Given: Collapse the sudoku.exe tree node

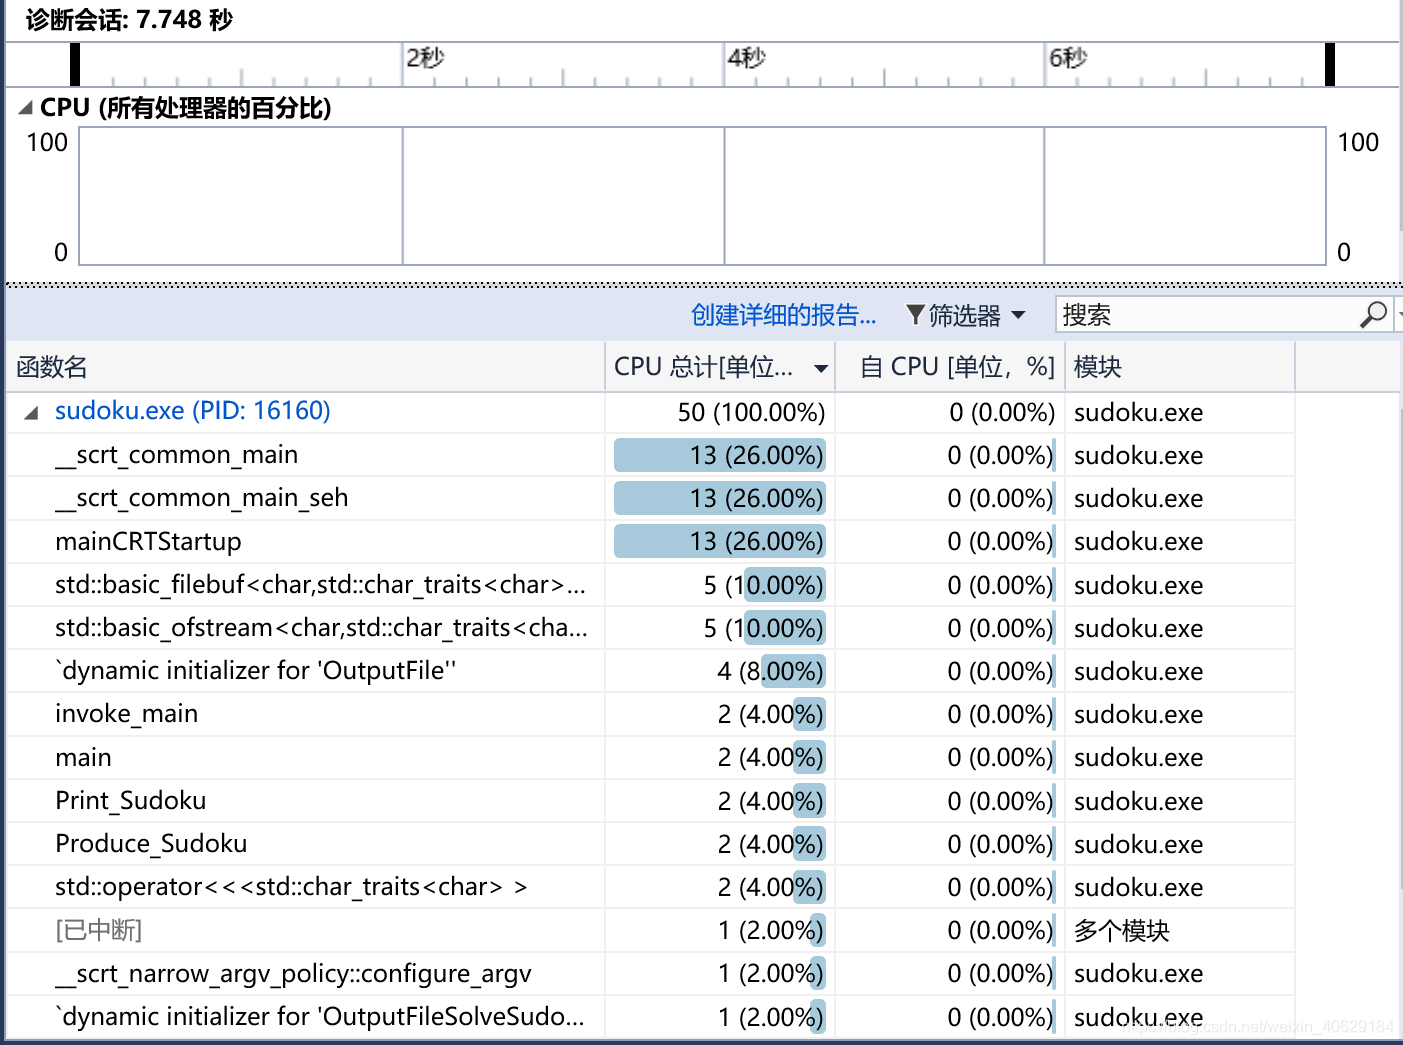Looking at the screenshot, I should pyautogui.click(x=31, y=413).
